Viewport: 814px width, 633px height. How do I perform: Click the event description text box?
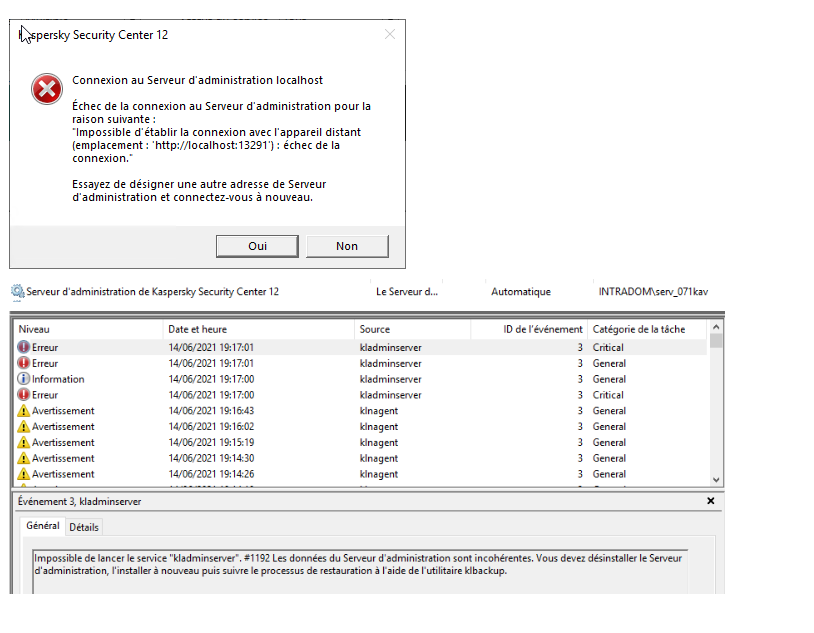360,571
